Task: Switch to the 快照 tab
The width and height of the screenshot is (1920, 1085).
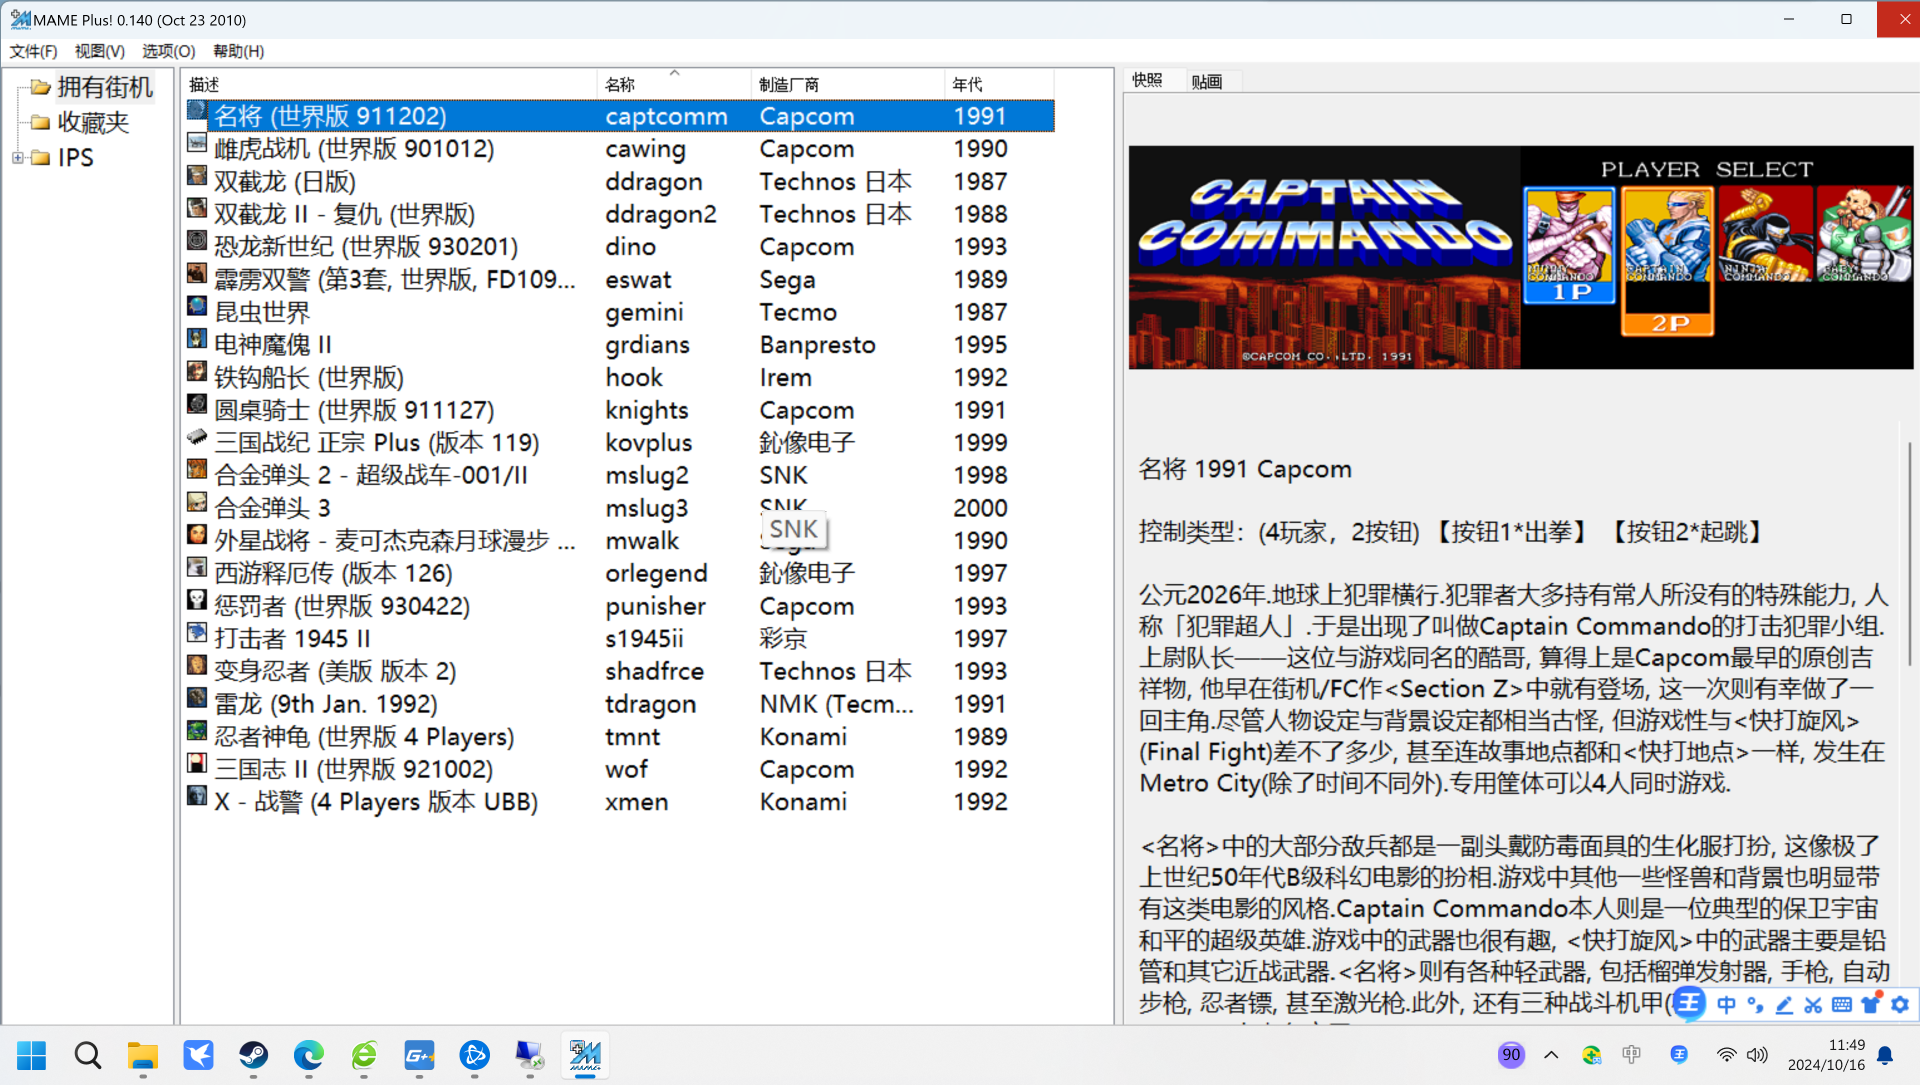Action: point(1147,81)
